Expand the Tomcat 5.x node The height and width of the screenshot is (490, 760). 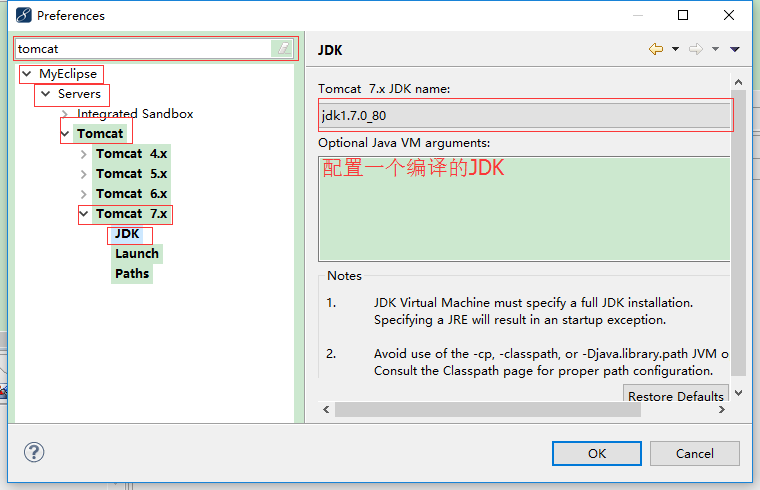click(83, 174)
